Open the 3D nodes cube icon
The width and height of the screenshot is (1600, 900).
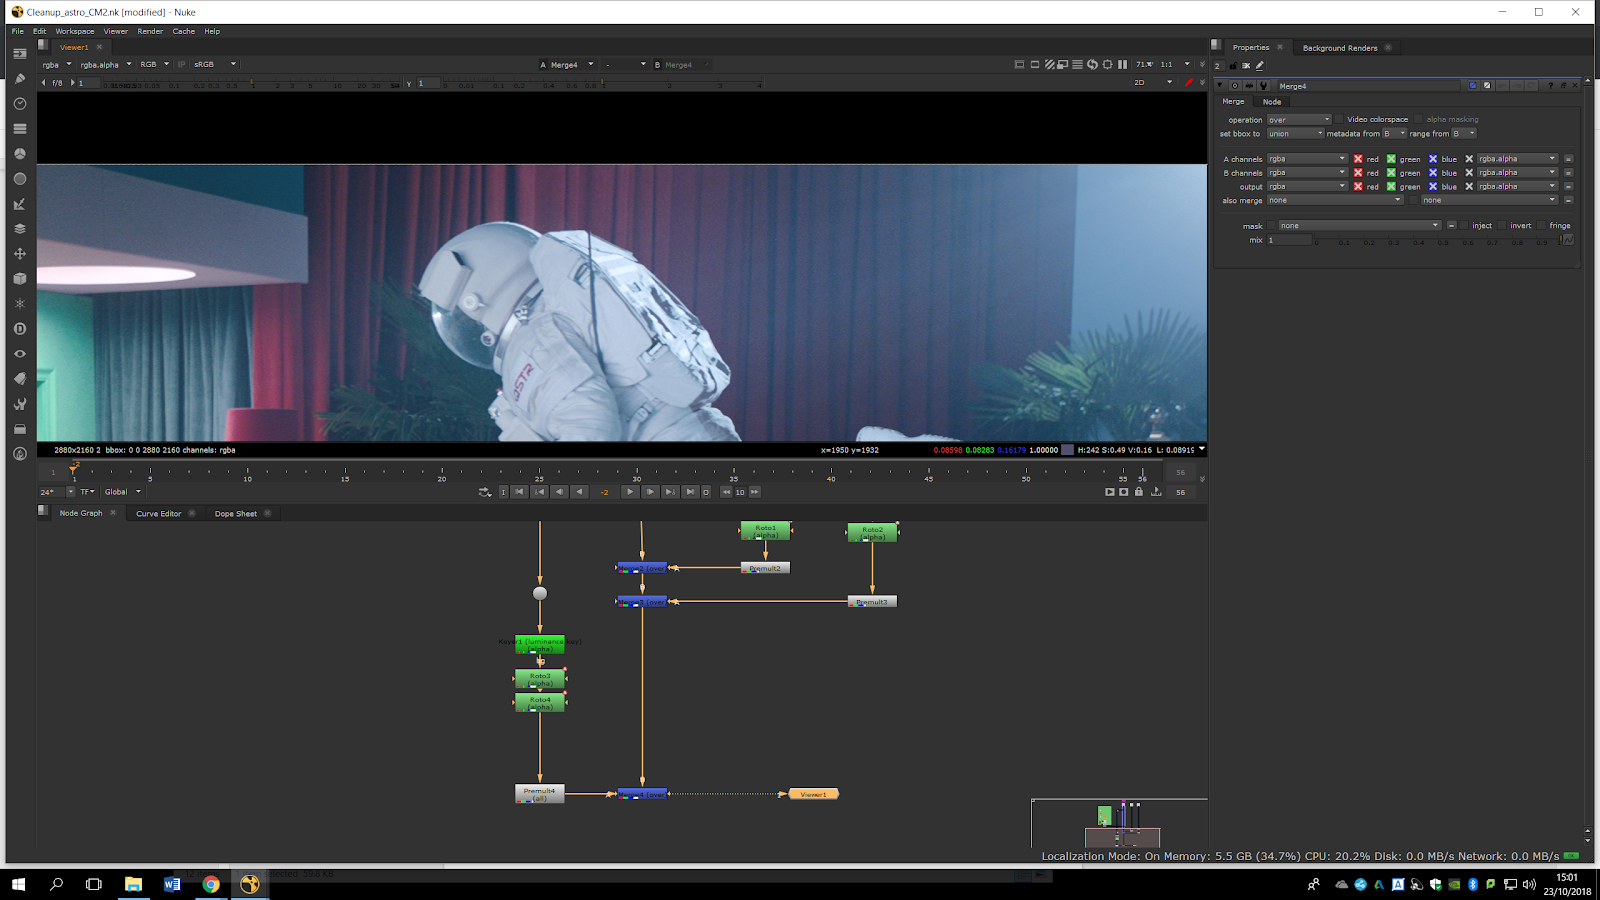coord(20,279)
